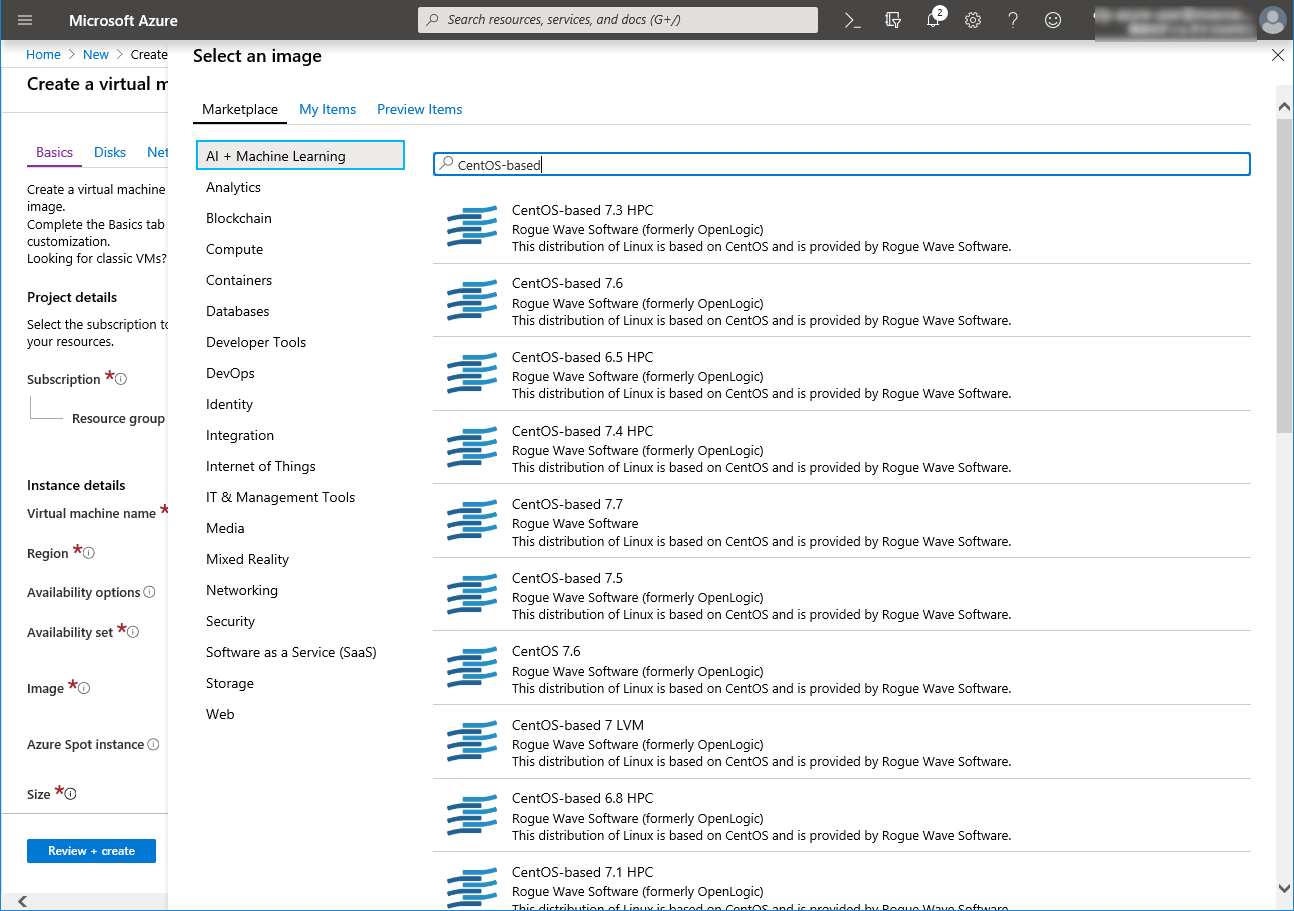Open the Help question mark
This screenshot has height=911, width=1294.
(1013, 20)
